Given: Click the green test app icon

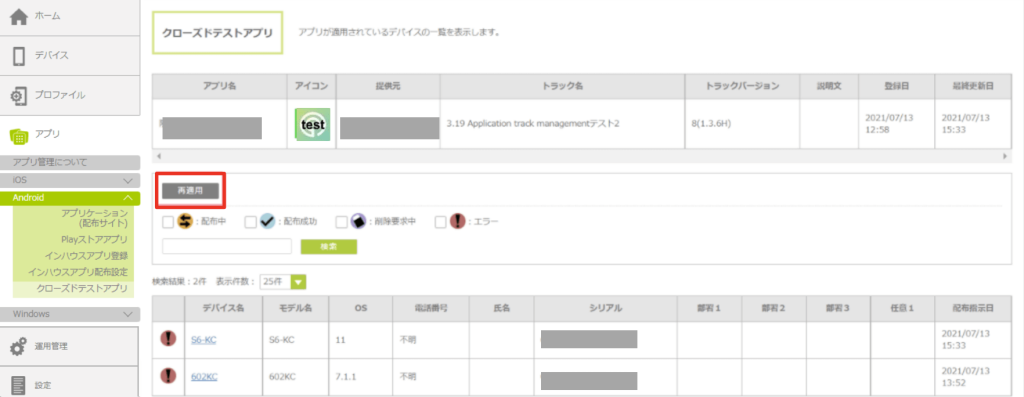Looking at the screenshot, I should [312, 124].
